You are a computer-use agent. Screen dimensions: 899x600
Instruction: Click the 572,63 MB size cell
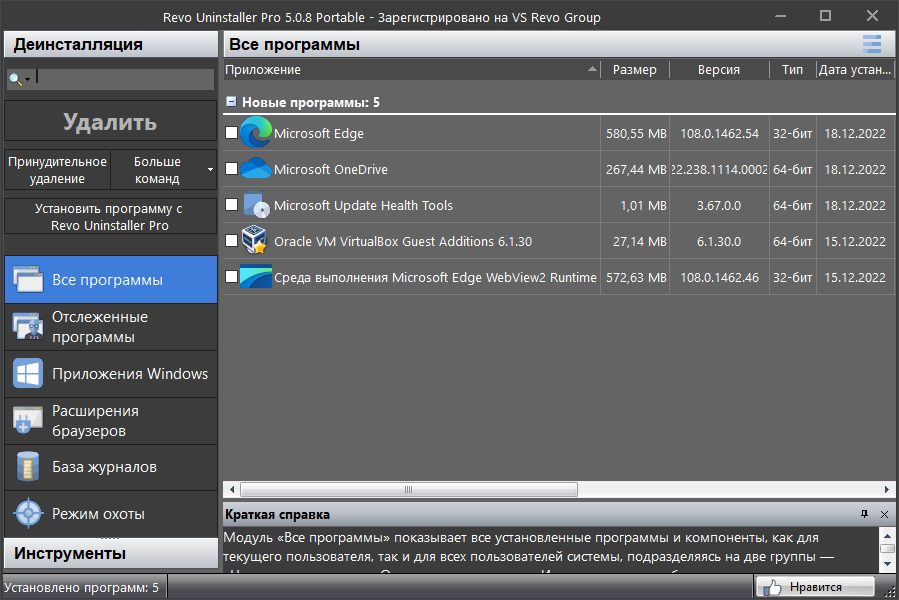coord(636,278)
